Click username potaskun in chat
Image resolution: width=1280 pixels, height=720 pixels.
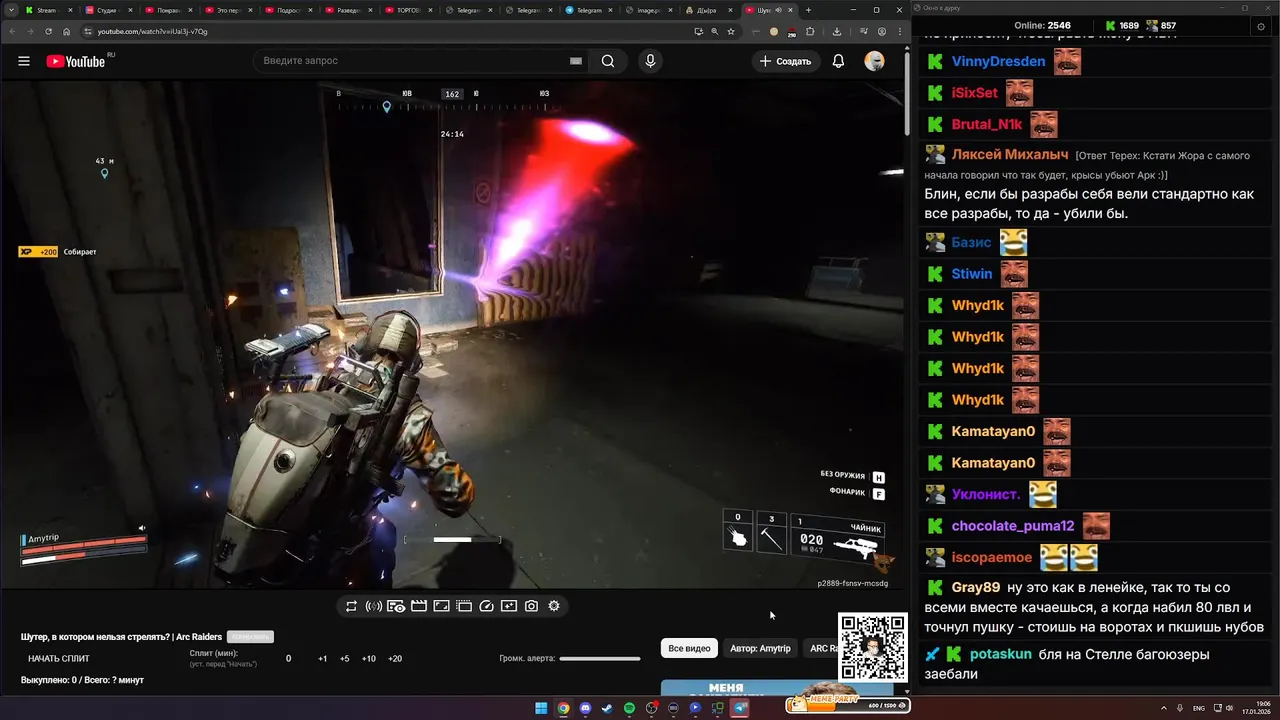pyautogui.click(x=1001, y=655)
